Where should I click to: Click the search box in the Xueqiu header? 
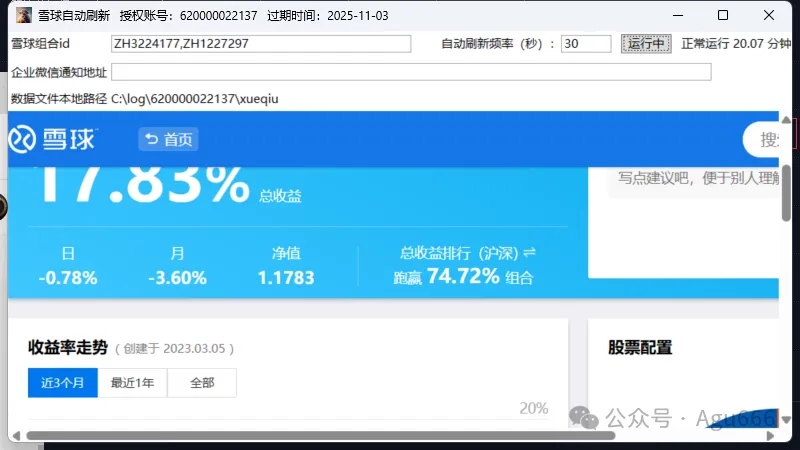(761, 139)
